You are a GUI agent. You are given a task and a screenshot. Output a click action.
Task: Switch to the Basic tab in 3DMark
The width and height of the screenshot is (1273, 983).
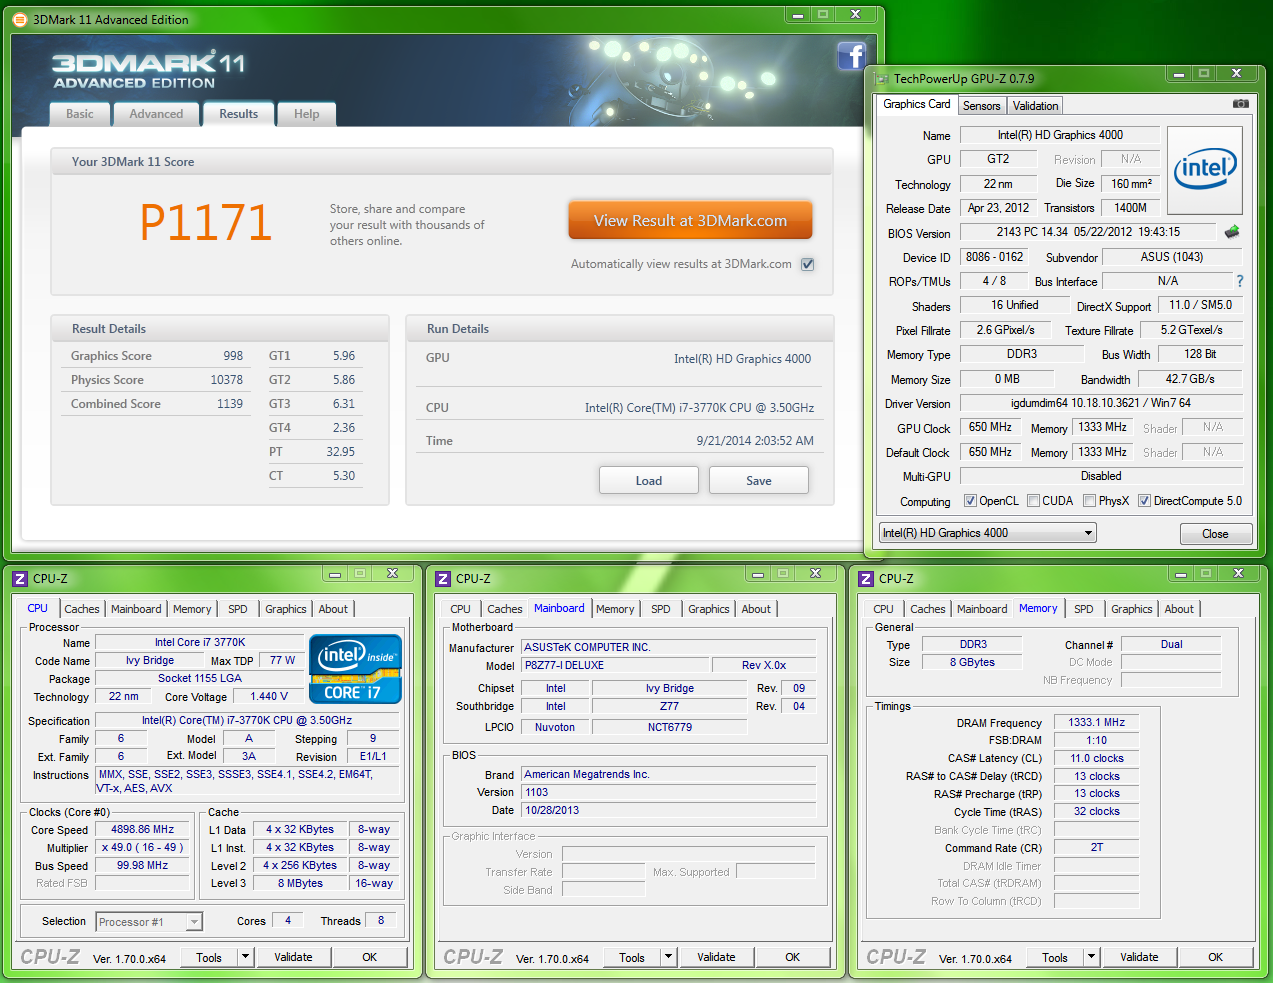click(80, 114)
